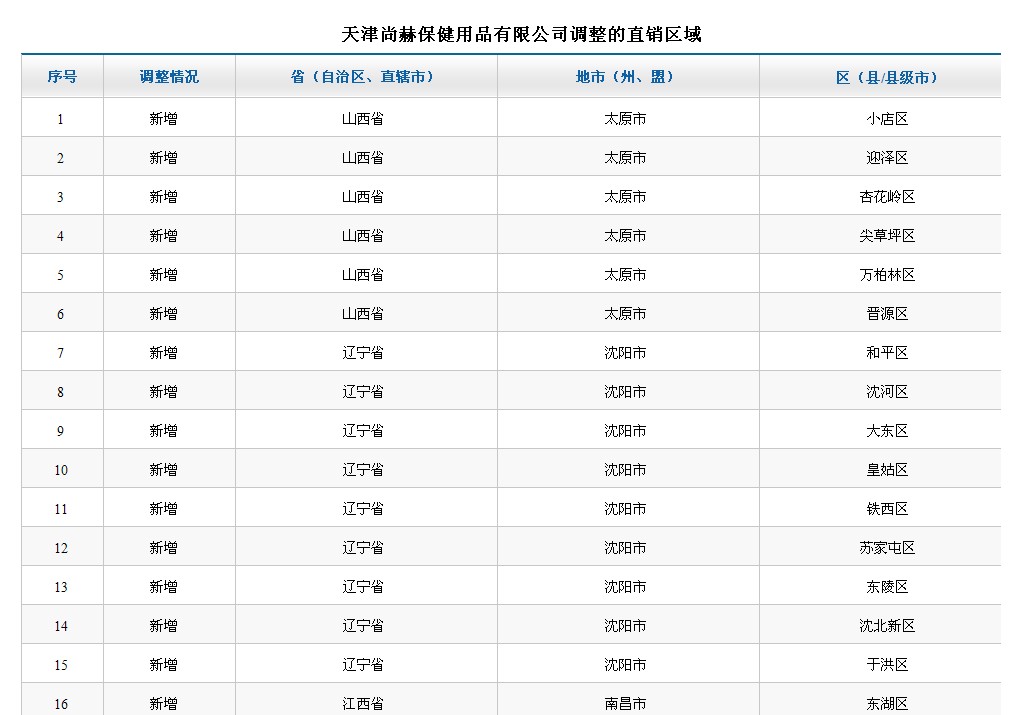This screenshot has height=715, width=1026.
Task: Select the 皇姑区 cell
Action: pos(887,470)
